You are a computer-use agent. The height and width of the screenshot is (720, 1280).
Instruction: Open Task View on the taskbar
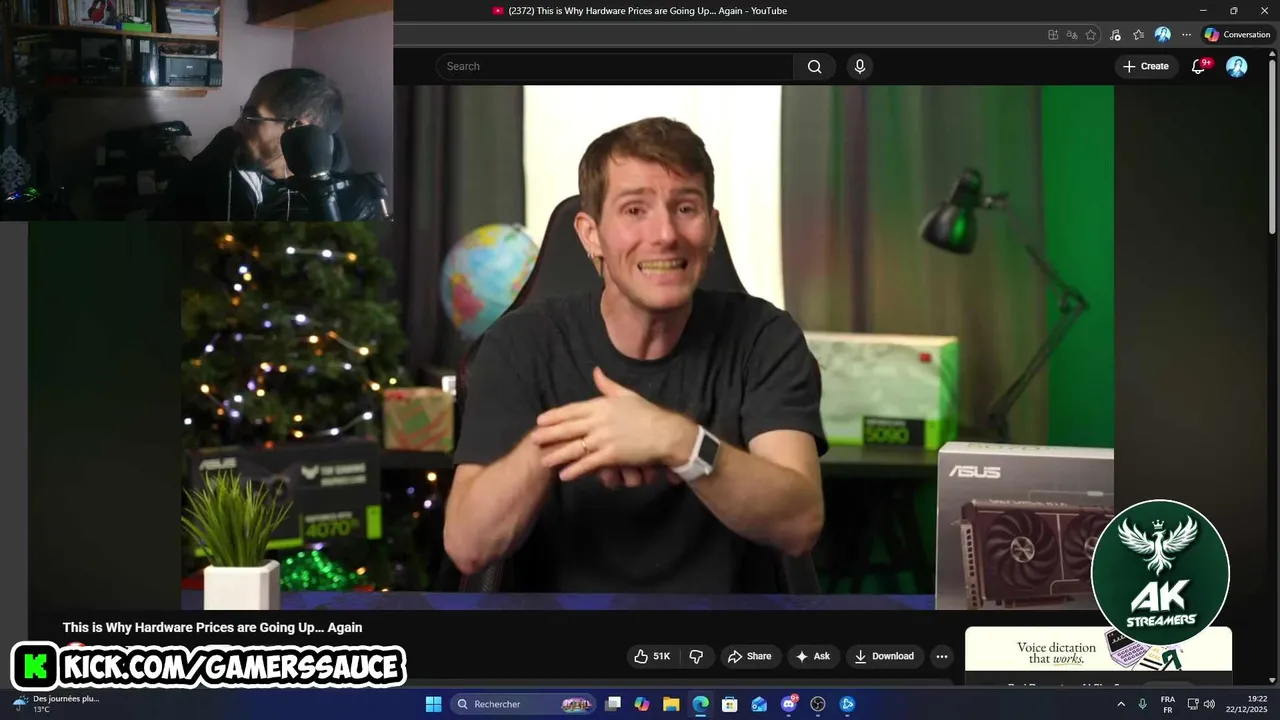click(x=613, y=704)
